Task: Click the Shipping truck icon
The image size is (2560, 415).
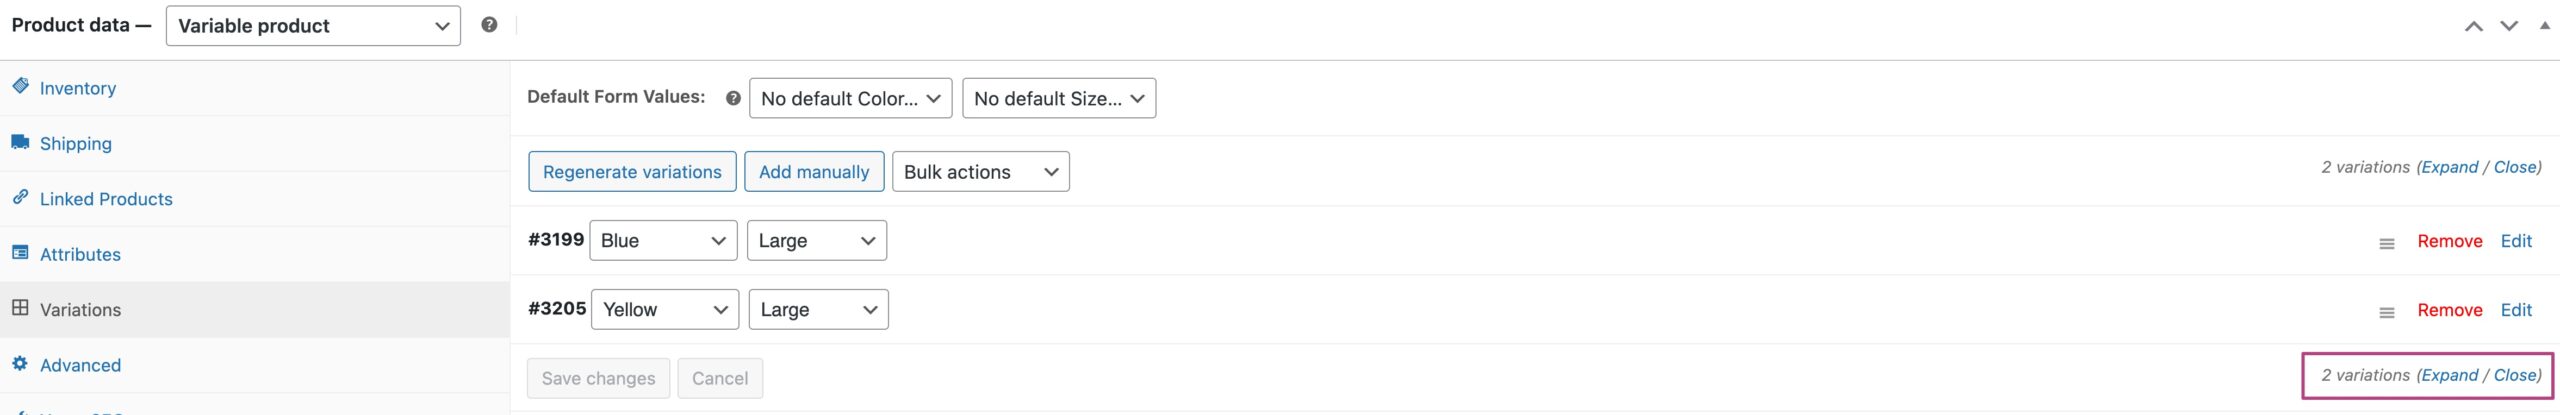Action: click(x=20, y=142)
